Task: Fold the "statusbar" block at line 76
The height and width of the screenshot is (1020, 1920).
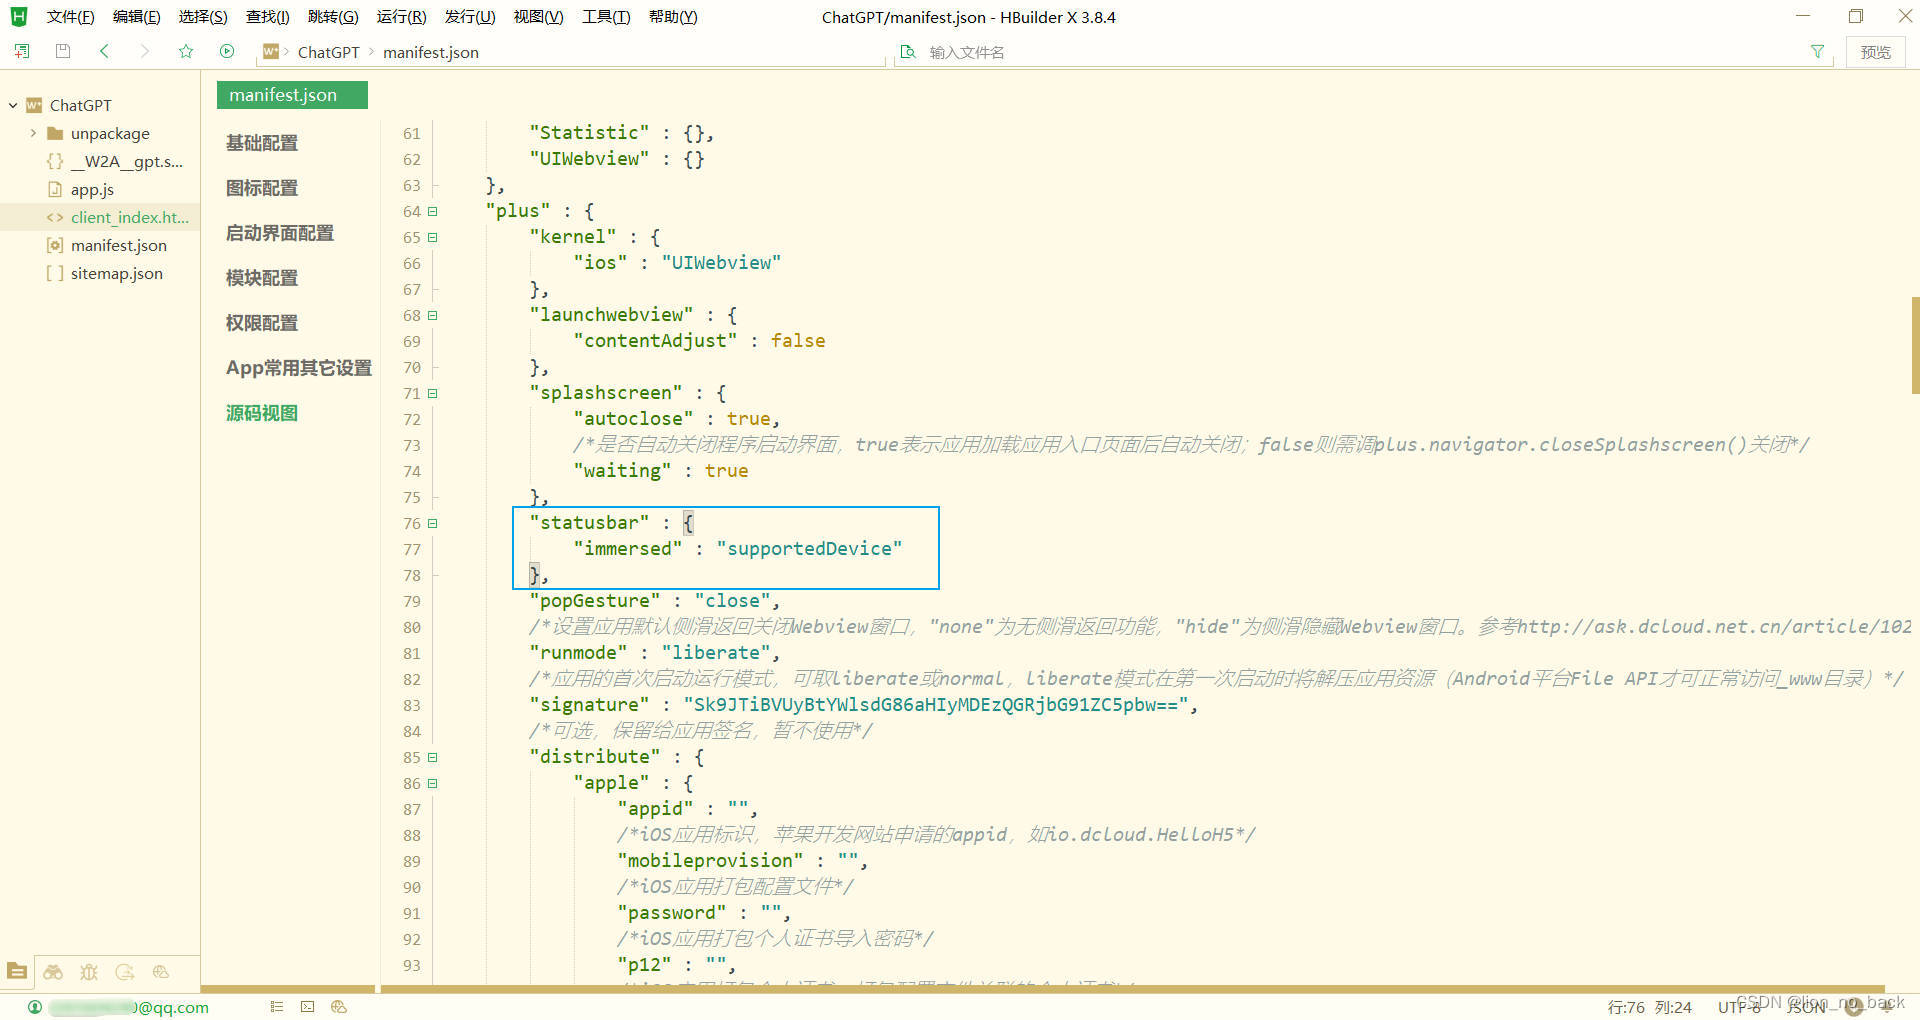Action: click(433, 523)
